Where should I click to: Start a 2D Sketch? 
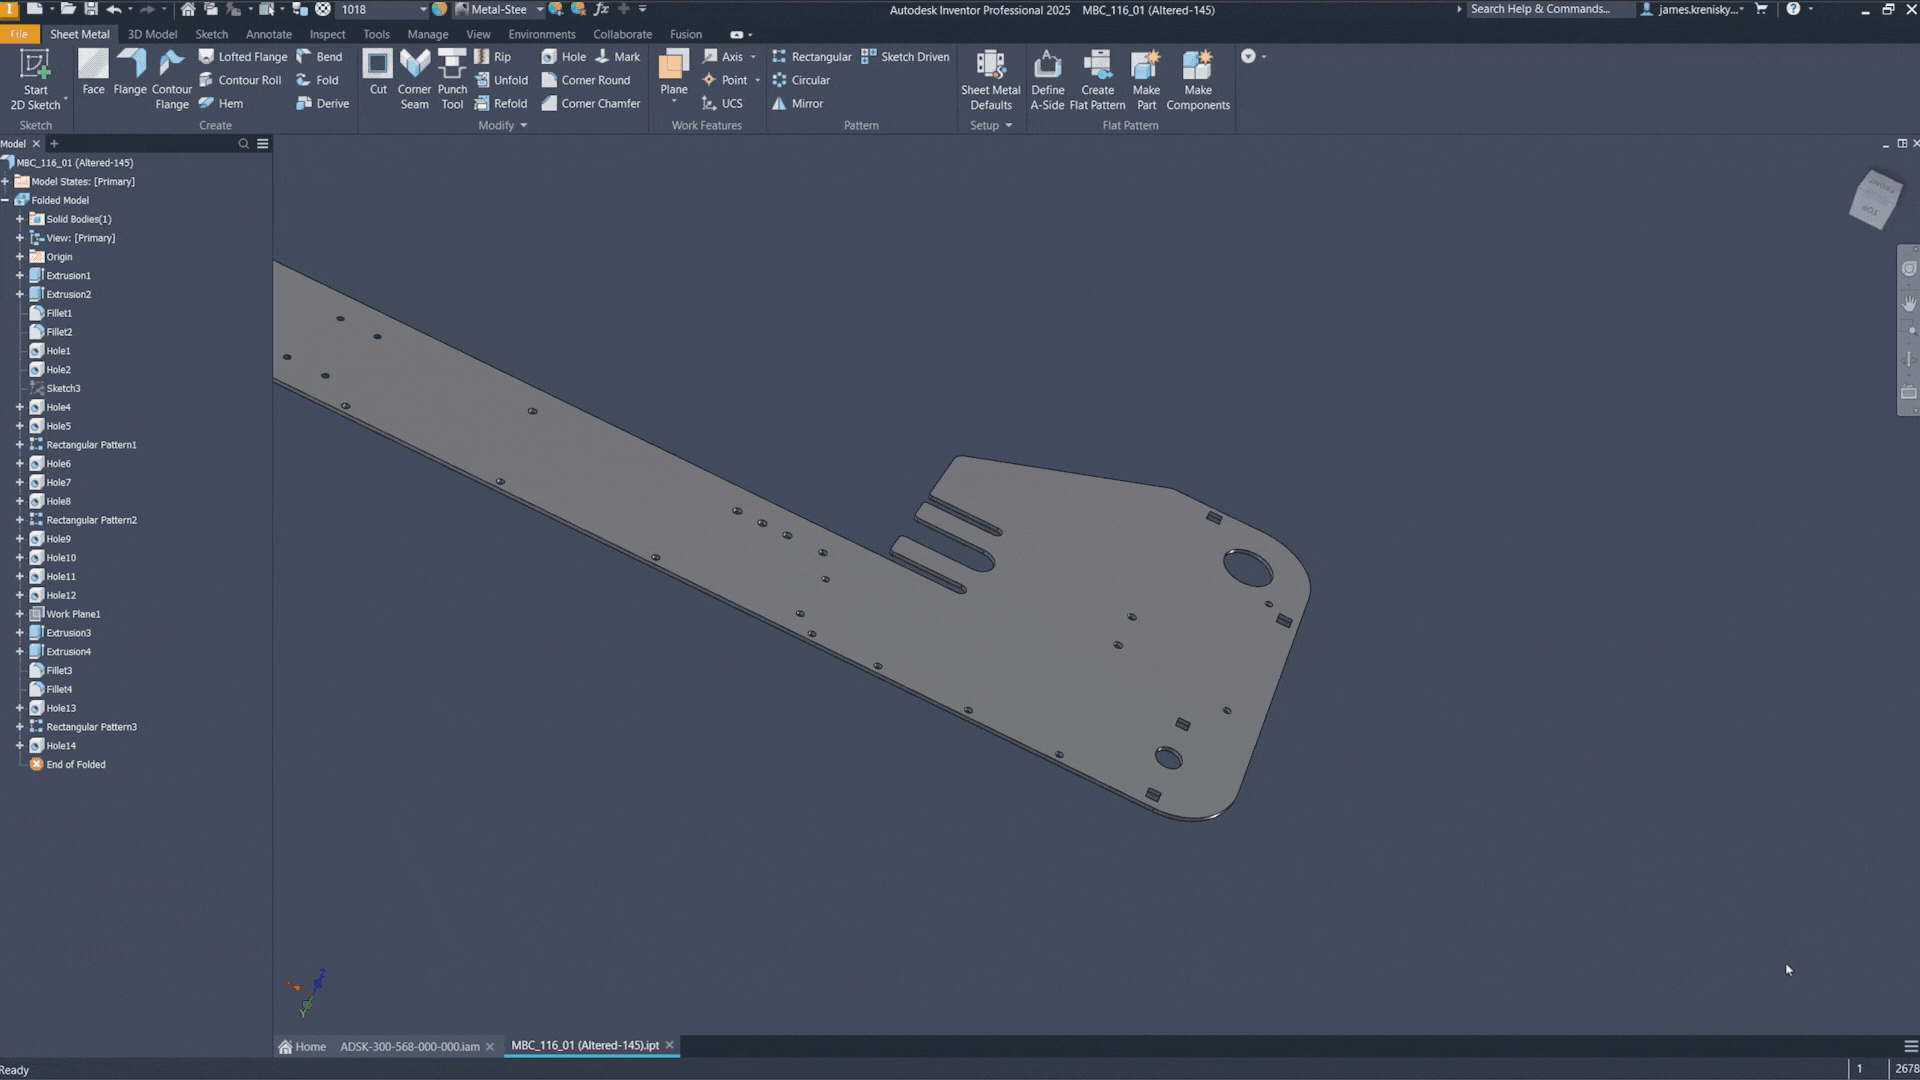(x=35, y=80)
